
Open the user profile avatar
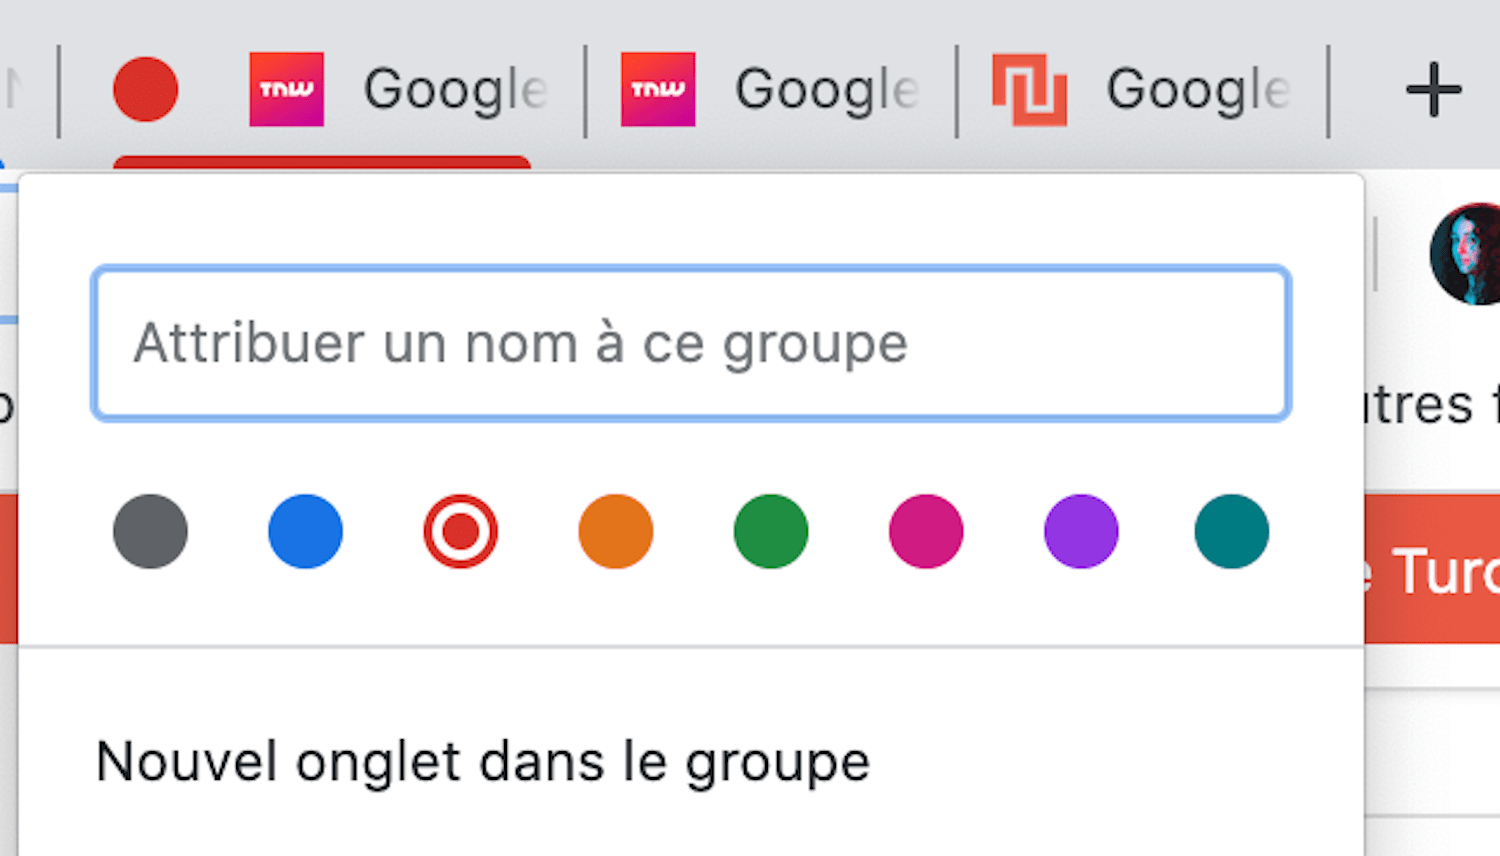click(1466, 254)
